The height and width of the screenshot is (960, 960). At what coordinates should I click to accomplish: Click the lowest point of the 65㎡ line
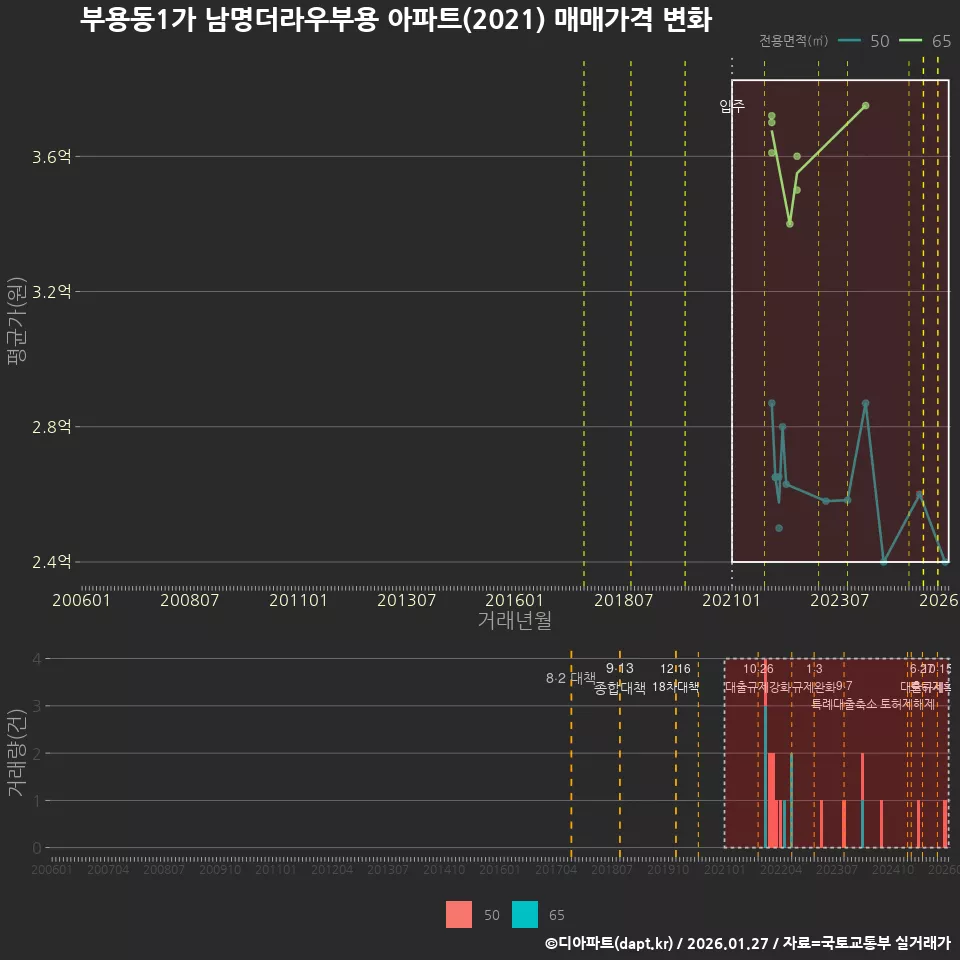pos(790,224)
